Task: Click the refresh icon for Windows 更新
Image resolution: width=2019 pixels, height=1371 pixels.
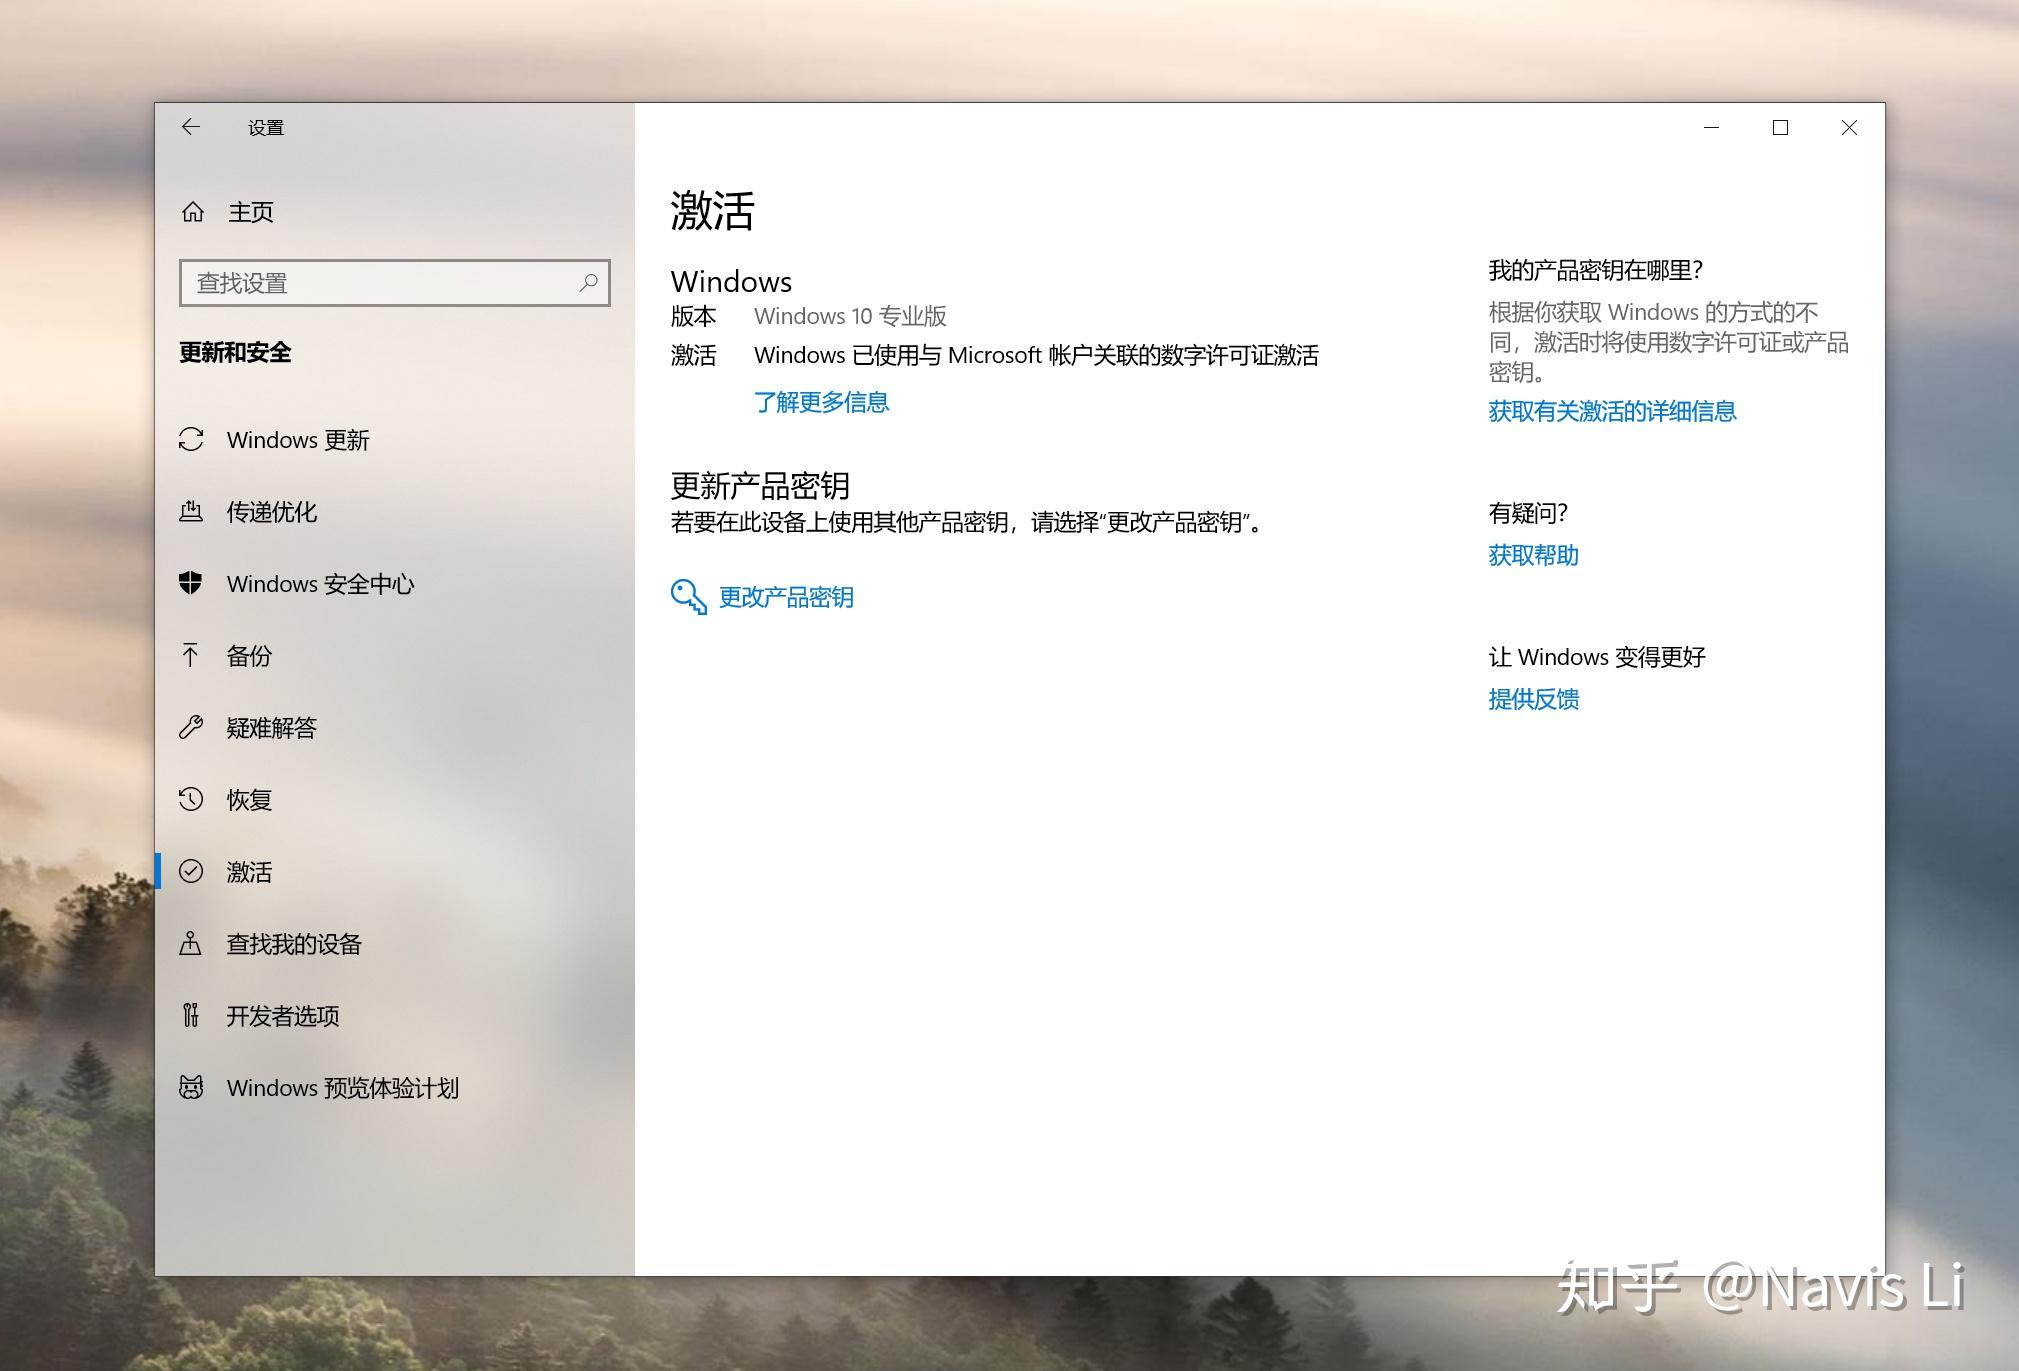Action: [x=191, y=440]
